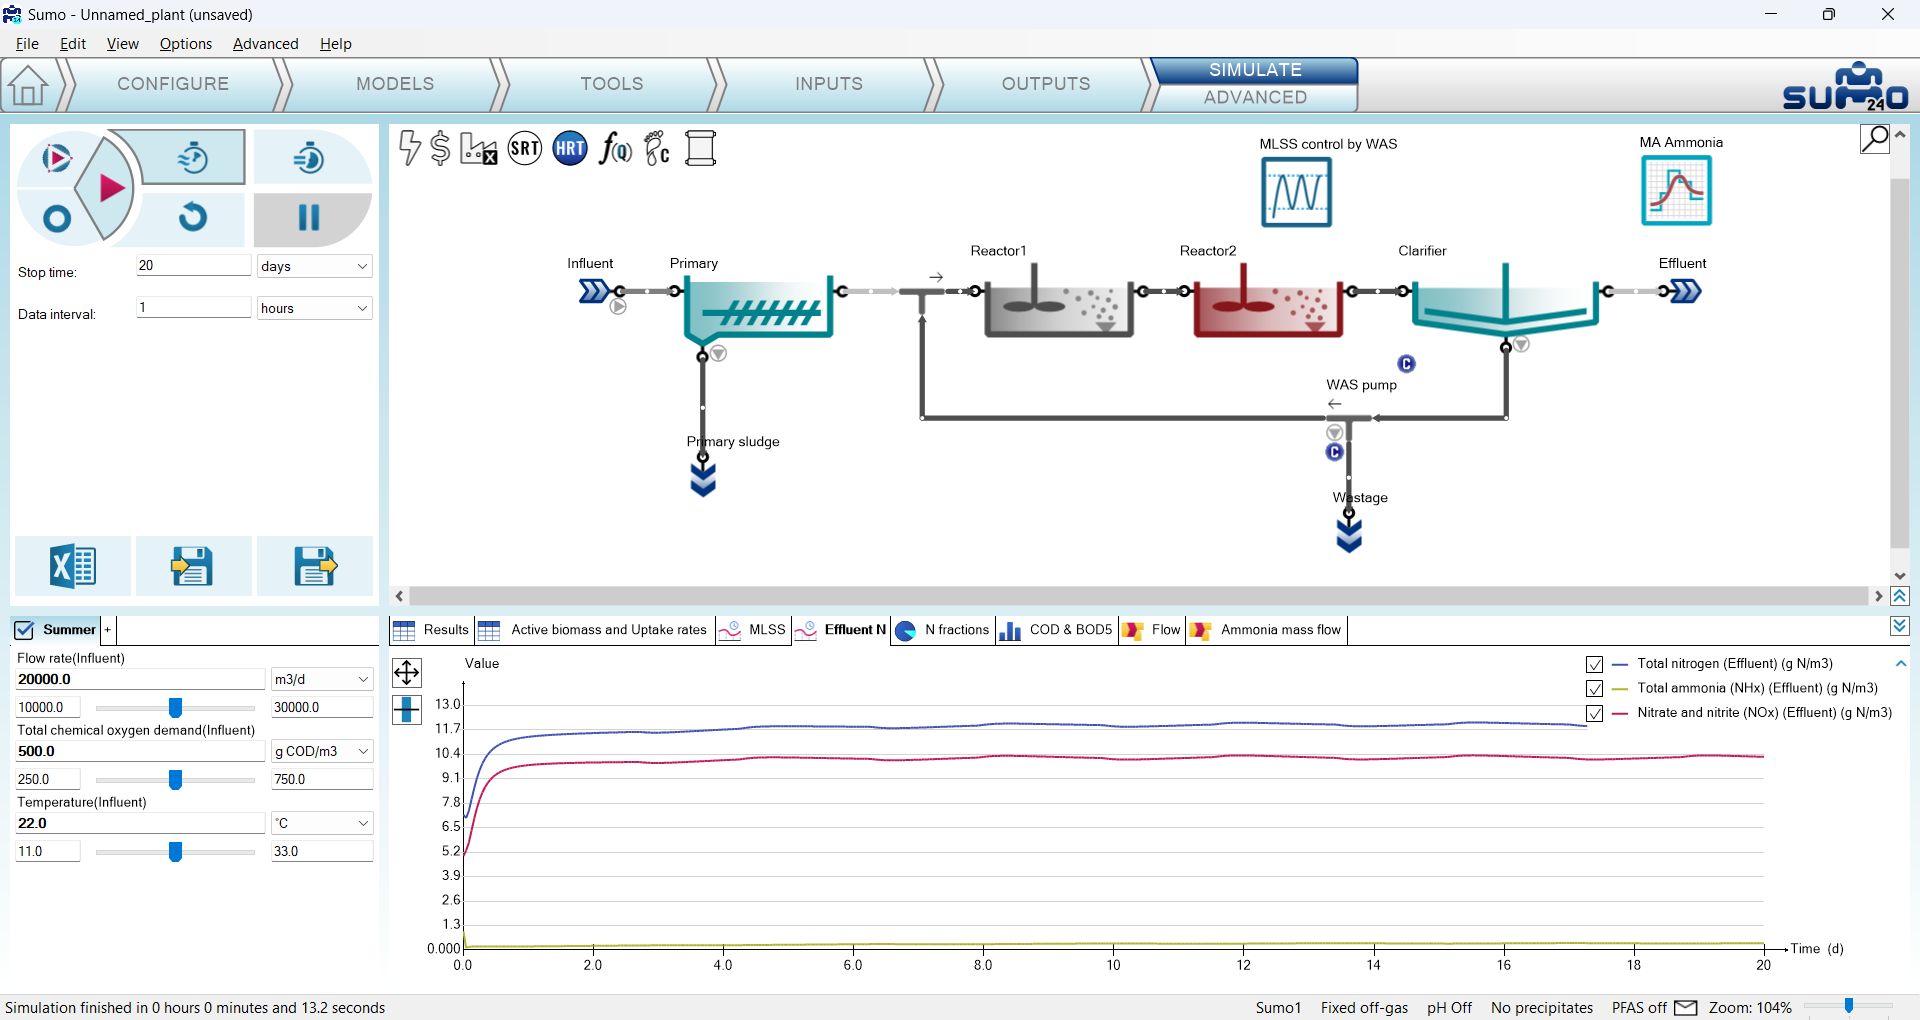Open the File menu
Image resolution: width=1920 pixels, height=1020 pixels.
[x=27, y=44]
